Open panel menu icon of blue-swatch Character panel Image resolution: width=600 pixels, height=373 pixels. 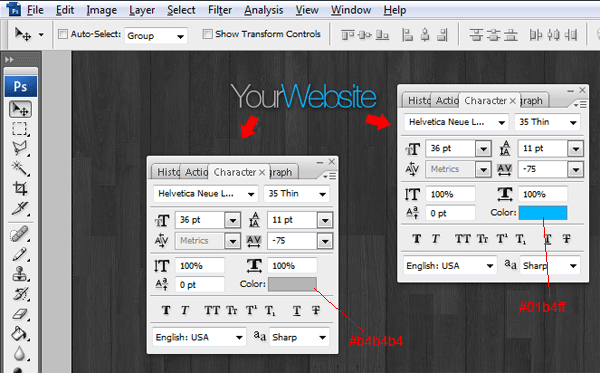580,104
